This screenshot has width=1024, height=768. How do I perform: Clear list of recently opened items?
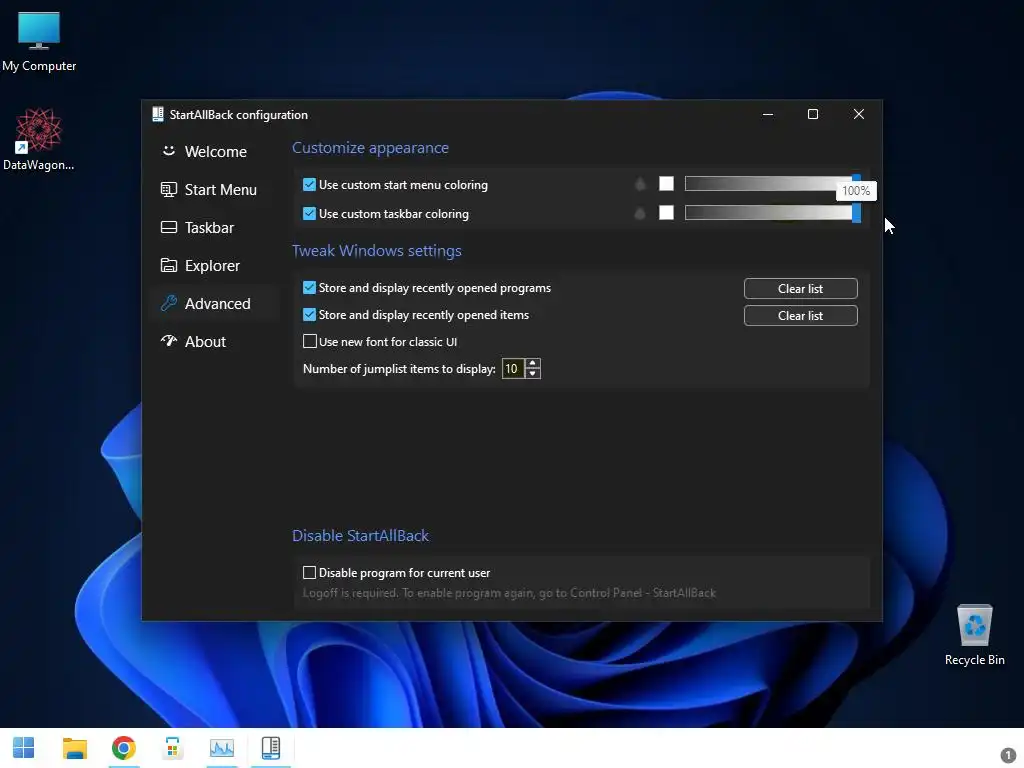point(800,315)
